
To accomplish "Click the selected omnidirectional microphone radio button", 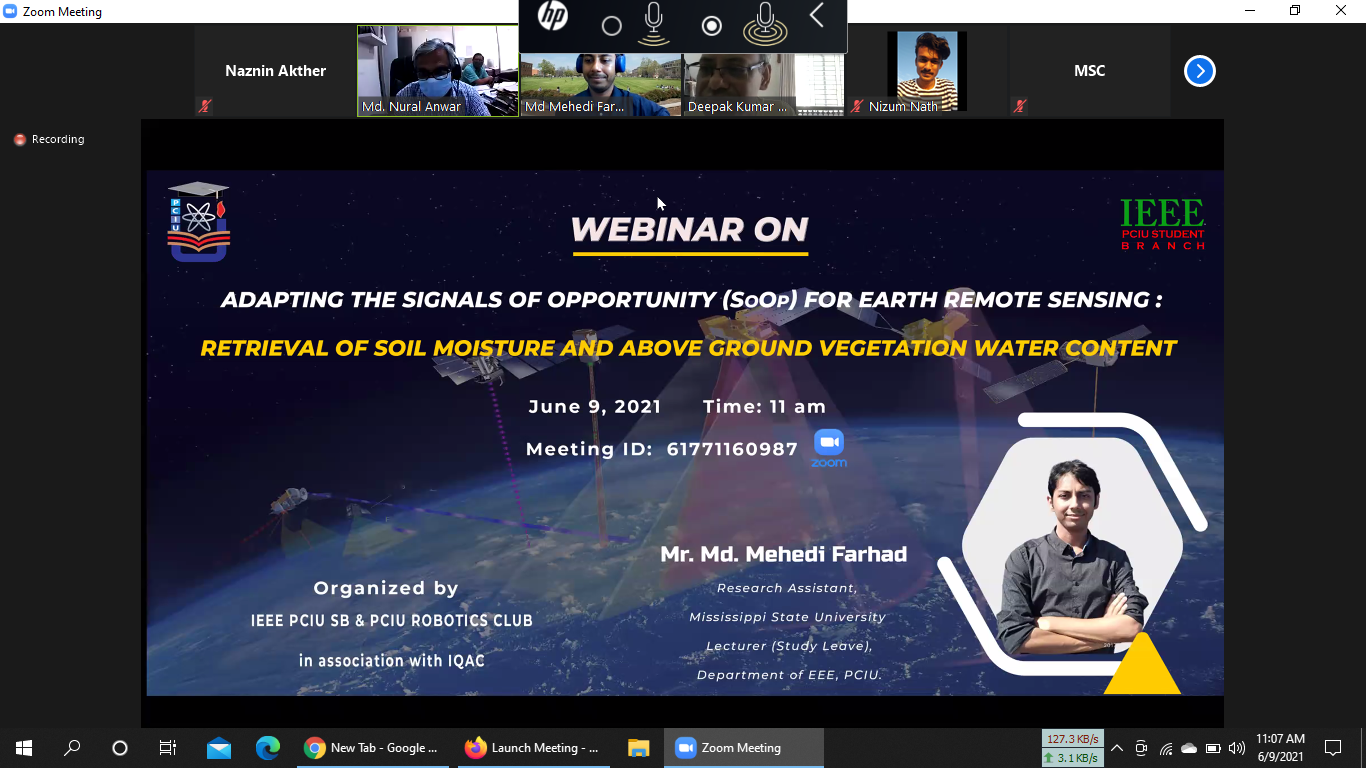I will tap(712, 27).
